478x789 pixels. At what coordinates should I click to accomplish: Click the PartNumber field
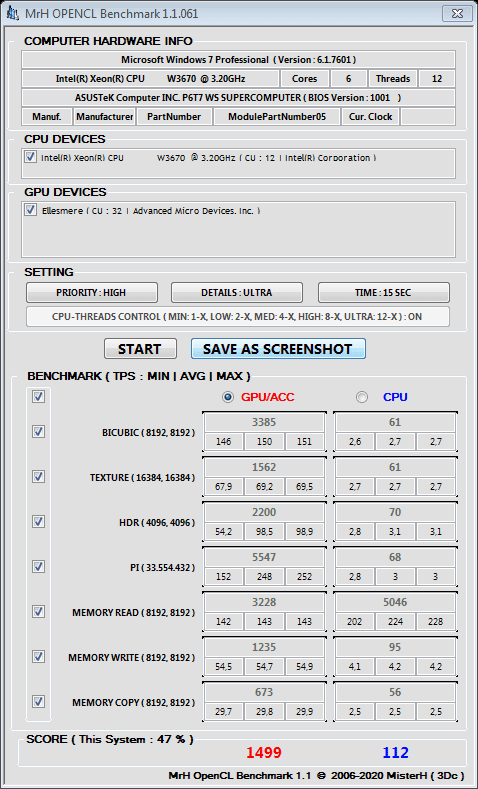tap(174, 117)
